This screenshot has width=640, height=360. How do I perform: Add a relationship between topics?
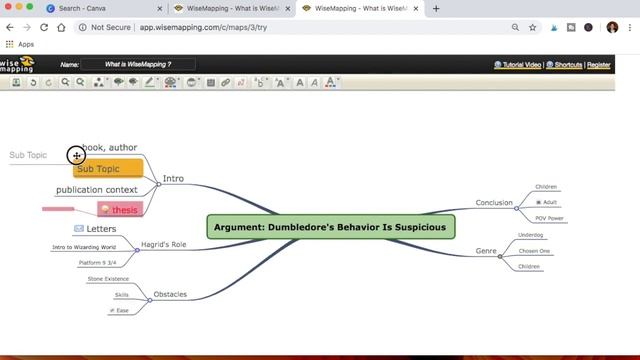click(241, 82)
